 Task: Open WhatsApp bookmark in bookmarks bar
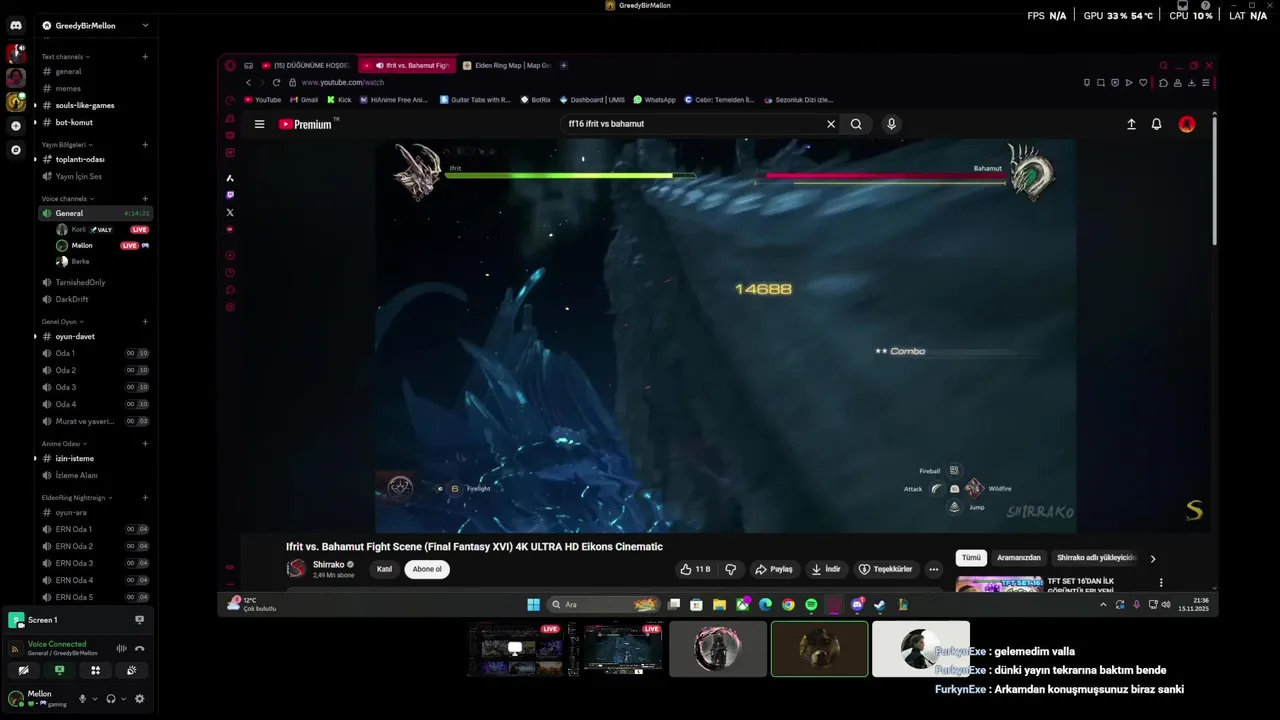[654, 100]
